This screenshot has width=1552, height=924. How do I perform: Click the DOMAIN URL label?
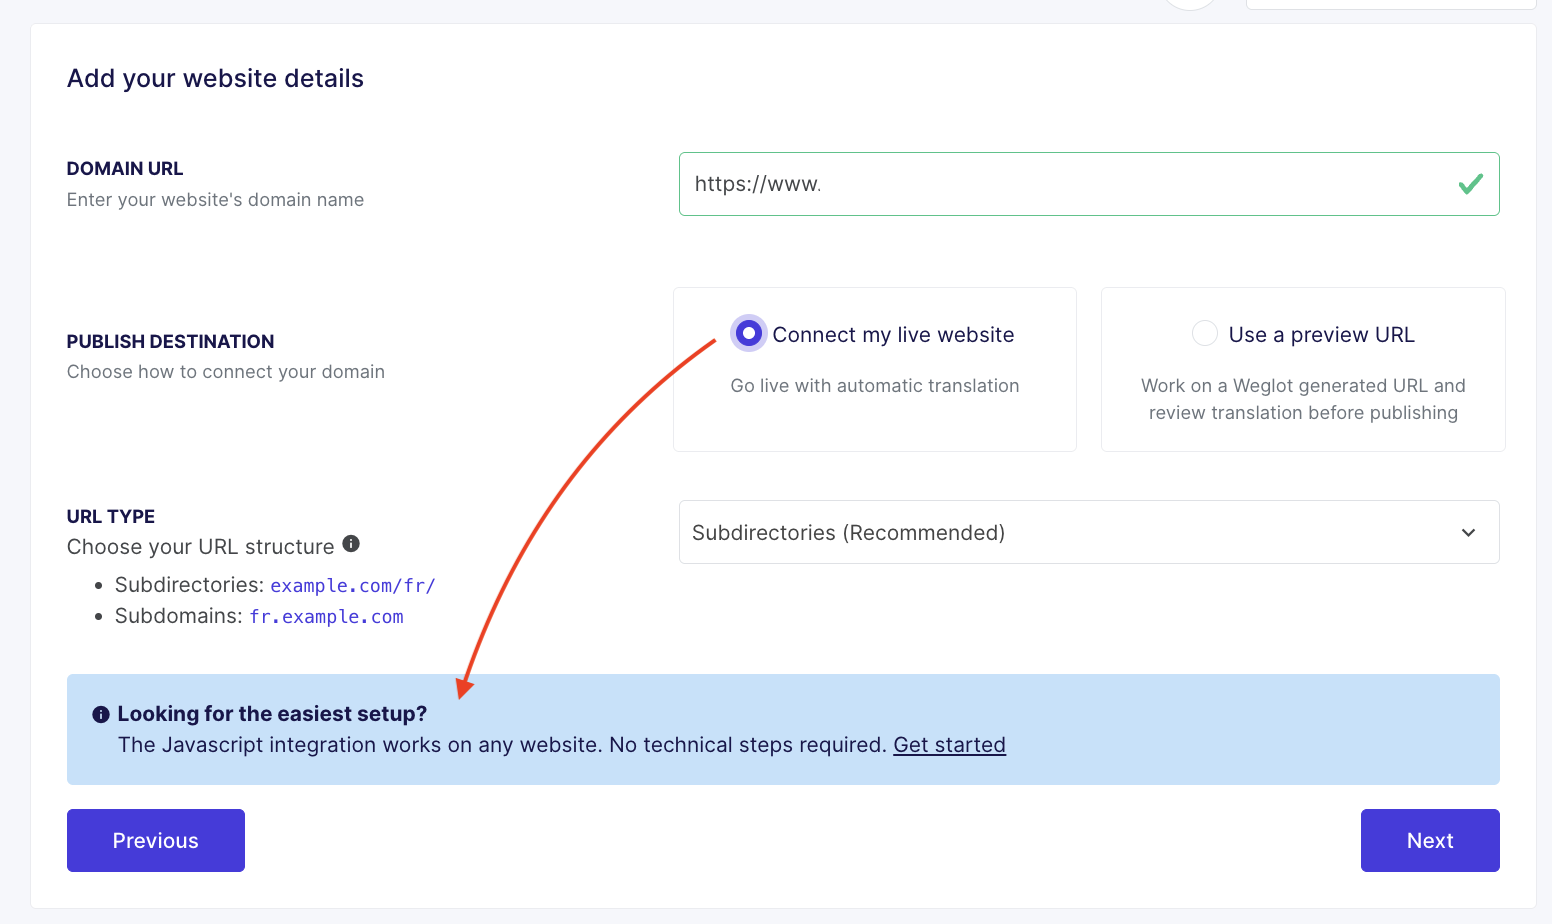pos(125,169)
